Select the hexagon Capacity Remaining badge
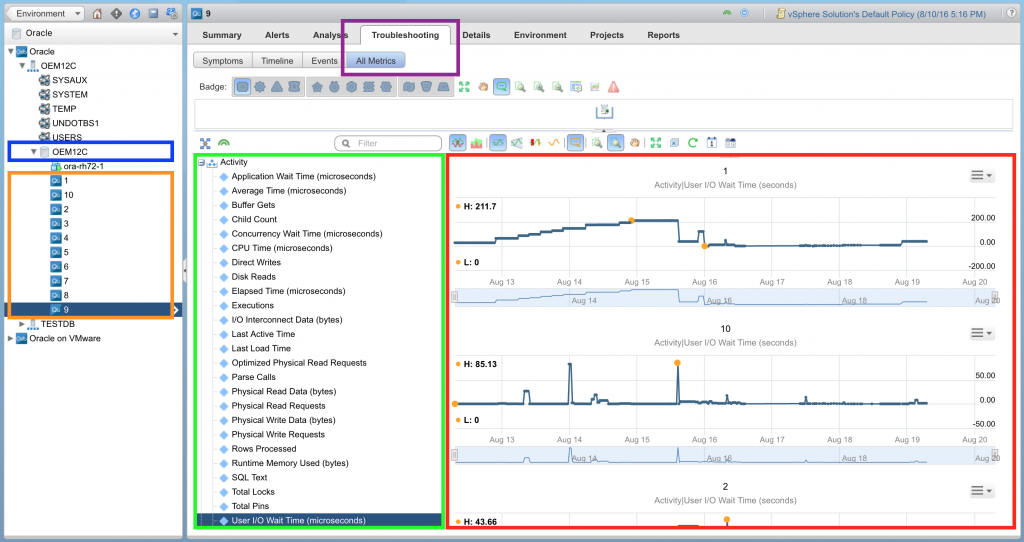Screen dimensions: 1024x542 [351, 87]
